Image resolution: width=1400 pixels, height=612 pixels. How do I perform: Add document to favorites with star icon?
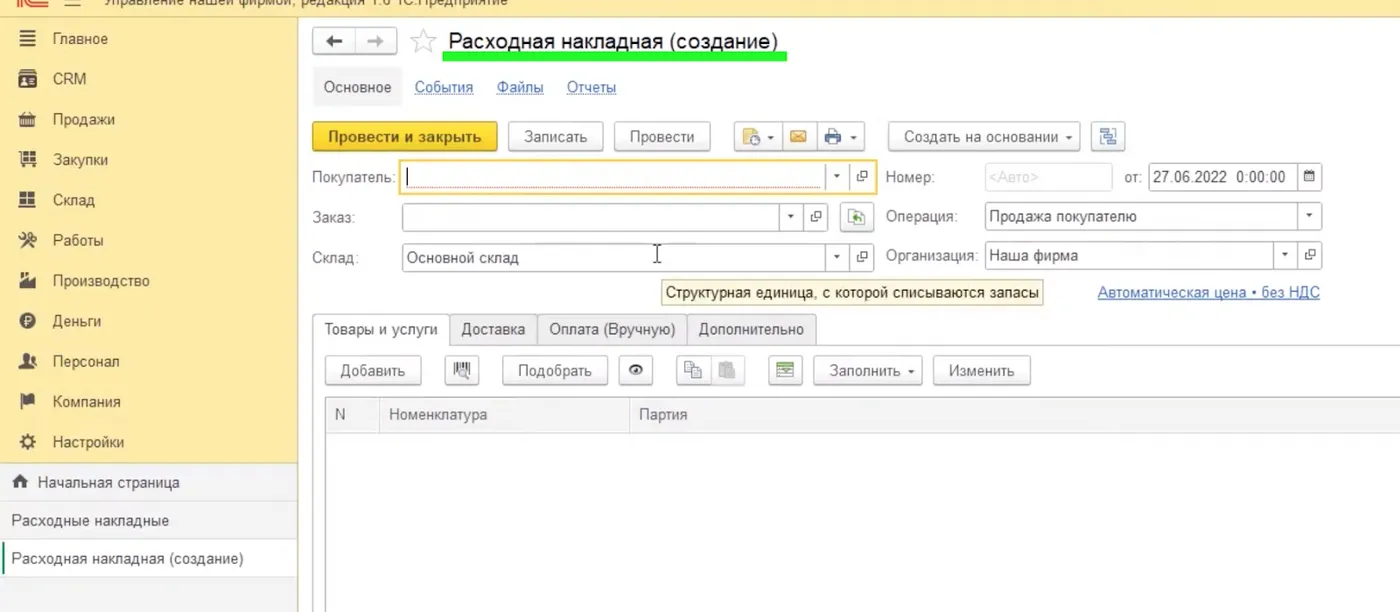pyautogui.click(x=424, y=41)
